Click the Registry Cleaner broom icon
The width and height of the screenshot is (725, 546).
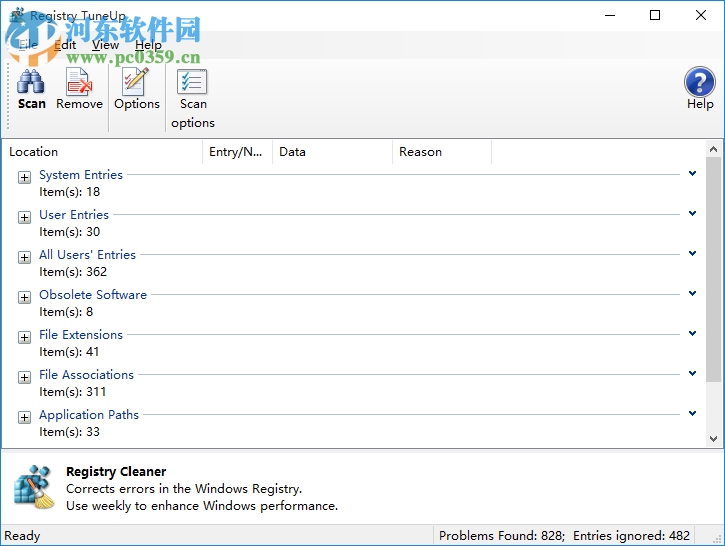33,487
